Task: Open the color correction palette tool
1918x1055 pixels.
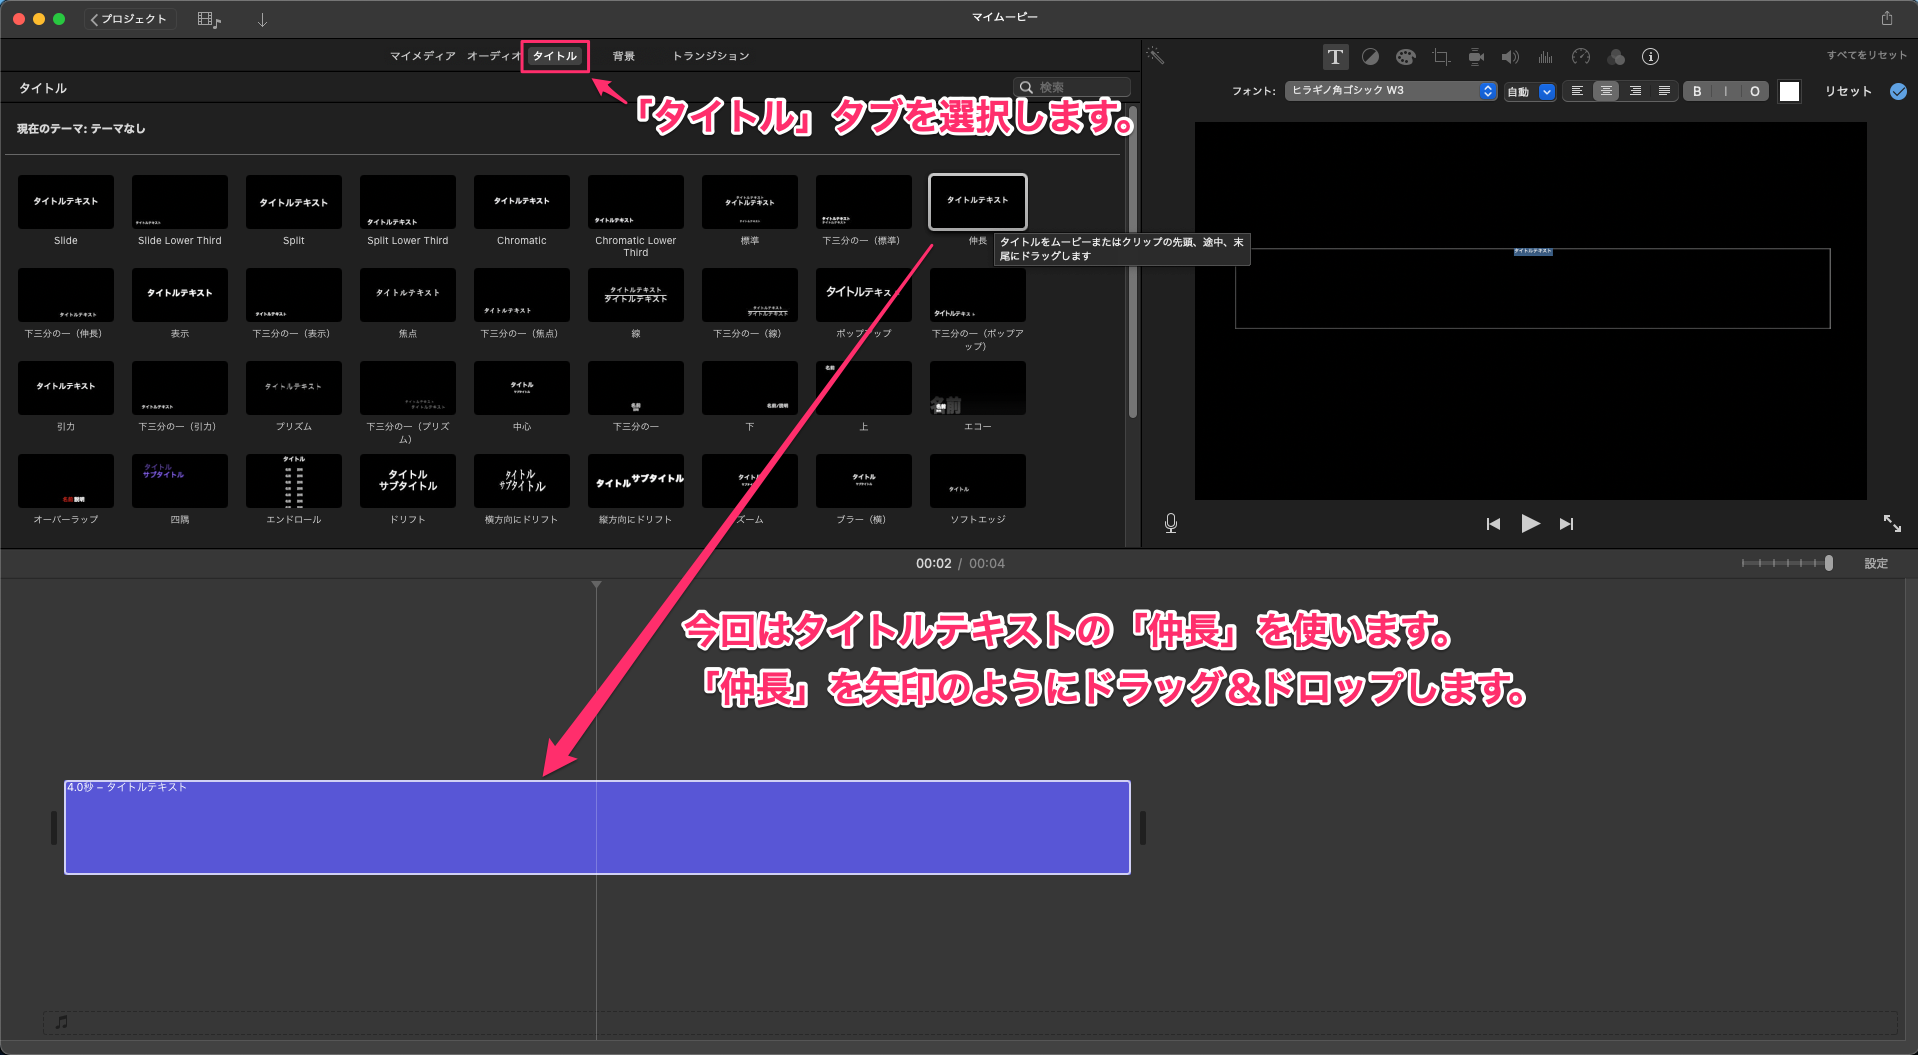Action: (1405, 57)
